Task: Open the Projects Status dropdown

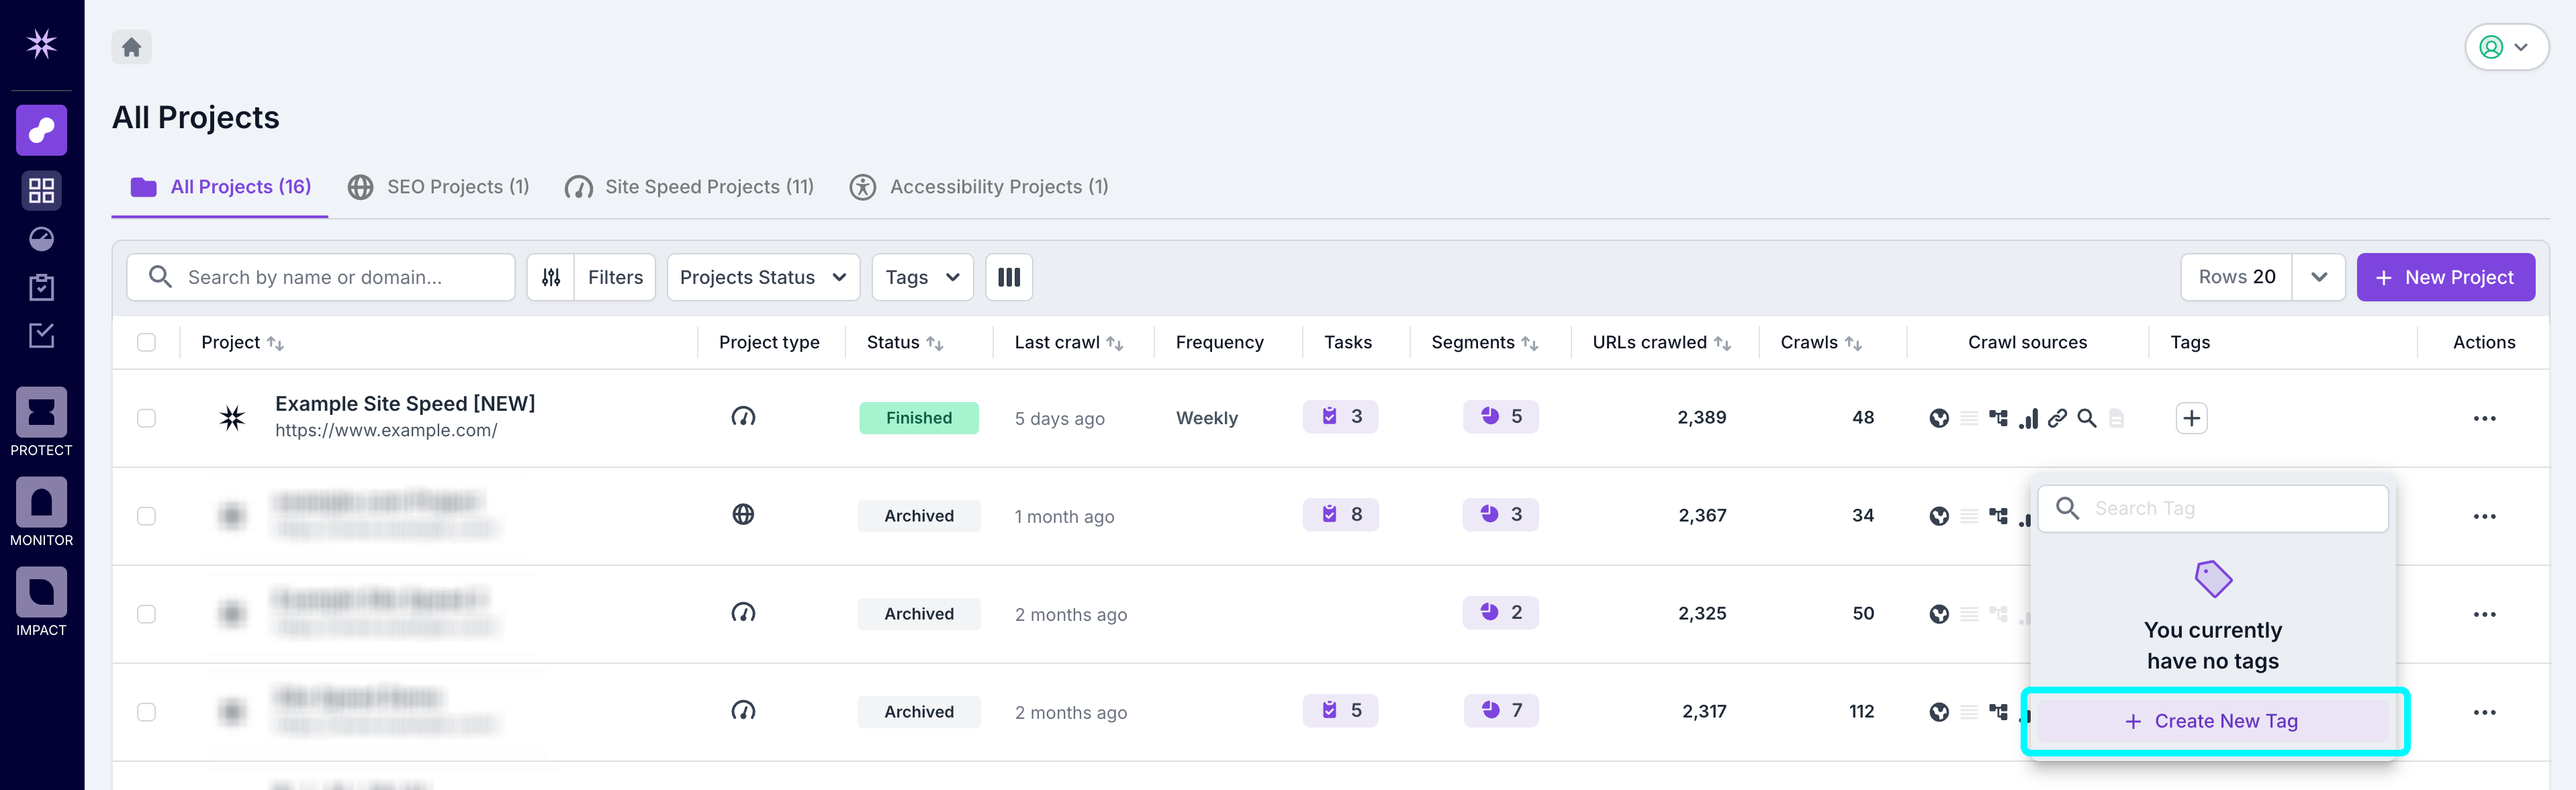Action: [x=763, y=277]
